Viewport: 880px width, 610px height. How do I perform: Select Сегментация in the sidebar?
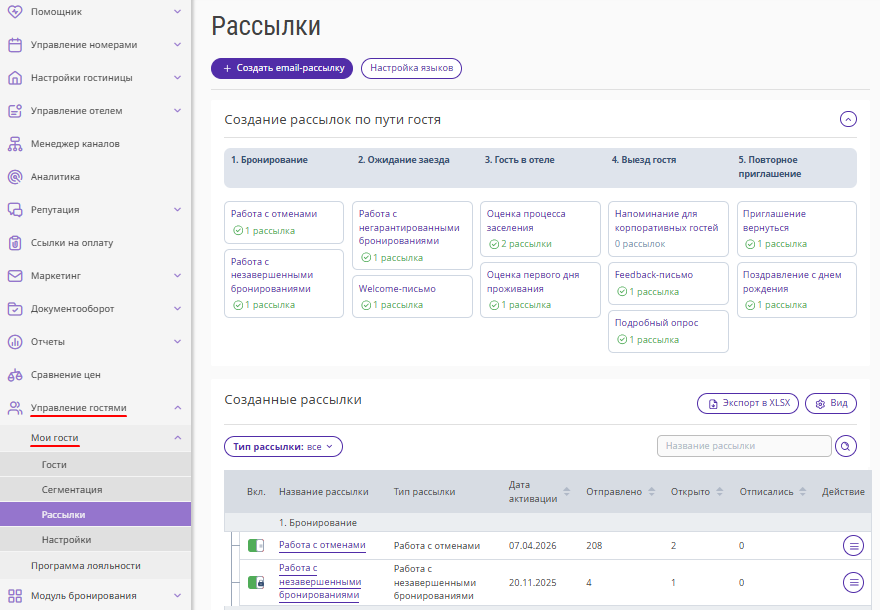(71, 490)
